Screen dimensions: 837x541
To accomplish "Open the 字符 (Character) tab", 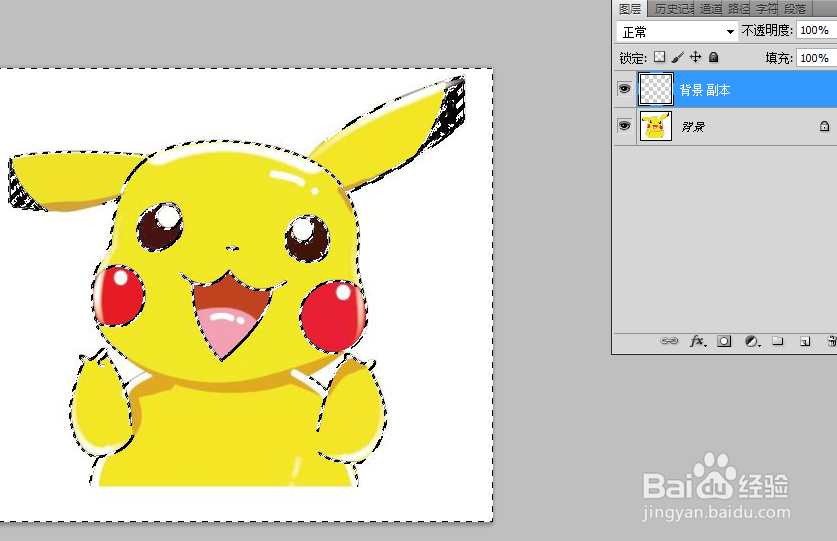I will [767, 9].
